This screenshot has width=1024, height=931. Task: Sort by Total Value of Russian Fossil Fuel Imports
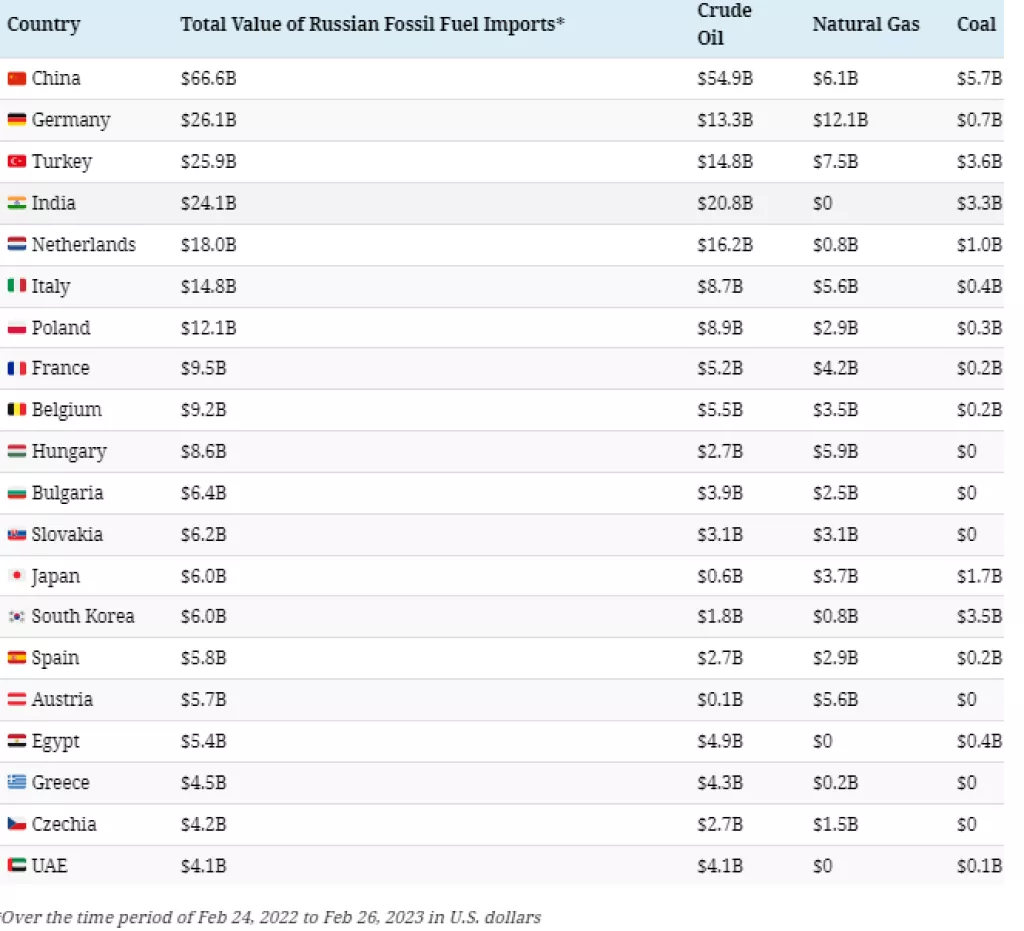(372, 24)
